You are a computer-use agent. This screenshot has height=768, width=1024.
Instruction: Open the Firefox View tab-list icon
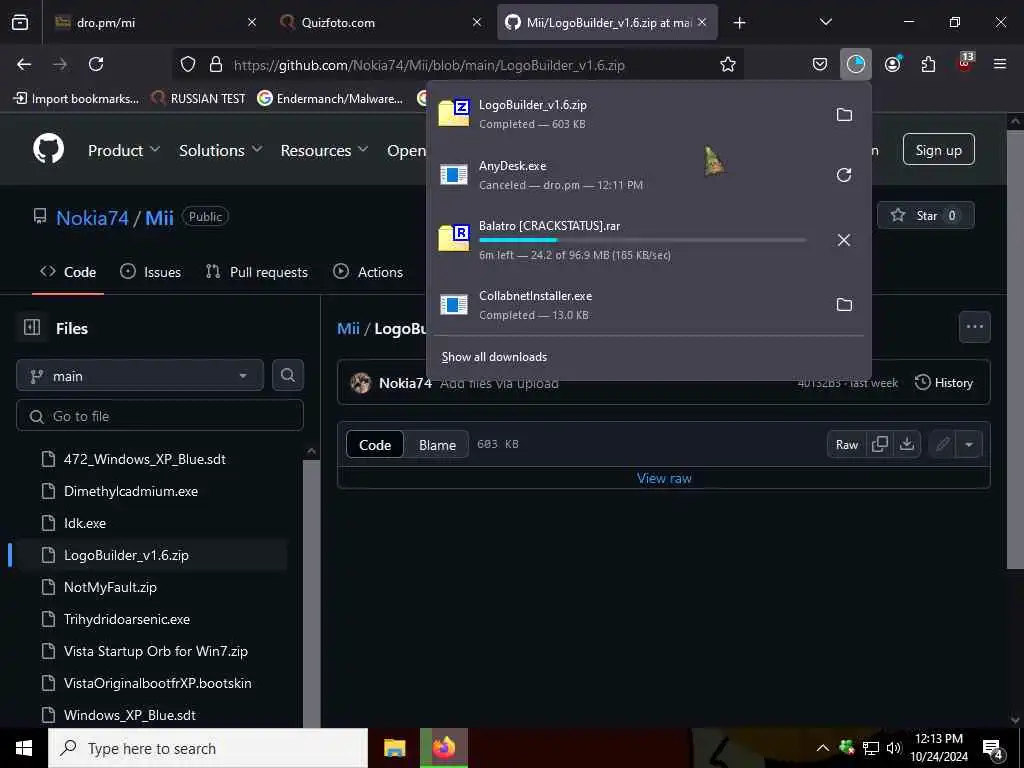pyautogui.click(x=20, y=22)
